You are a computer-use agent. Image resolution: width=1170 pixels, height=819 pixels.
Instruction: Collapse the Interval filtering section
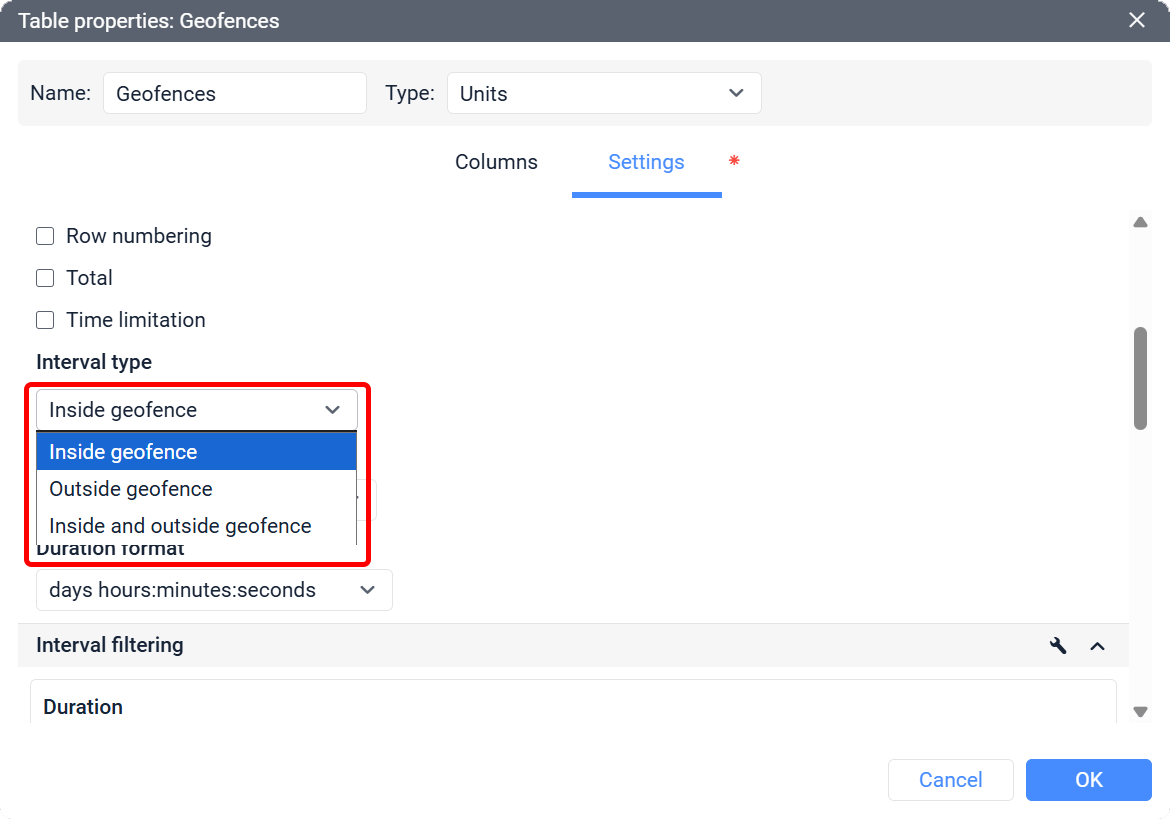(1097, 646)
